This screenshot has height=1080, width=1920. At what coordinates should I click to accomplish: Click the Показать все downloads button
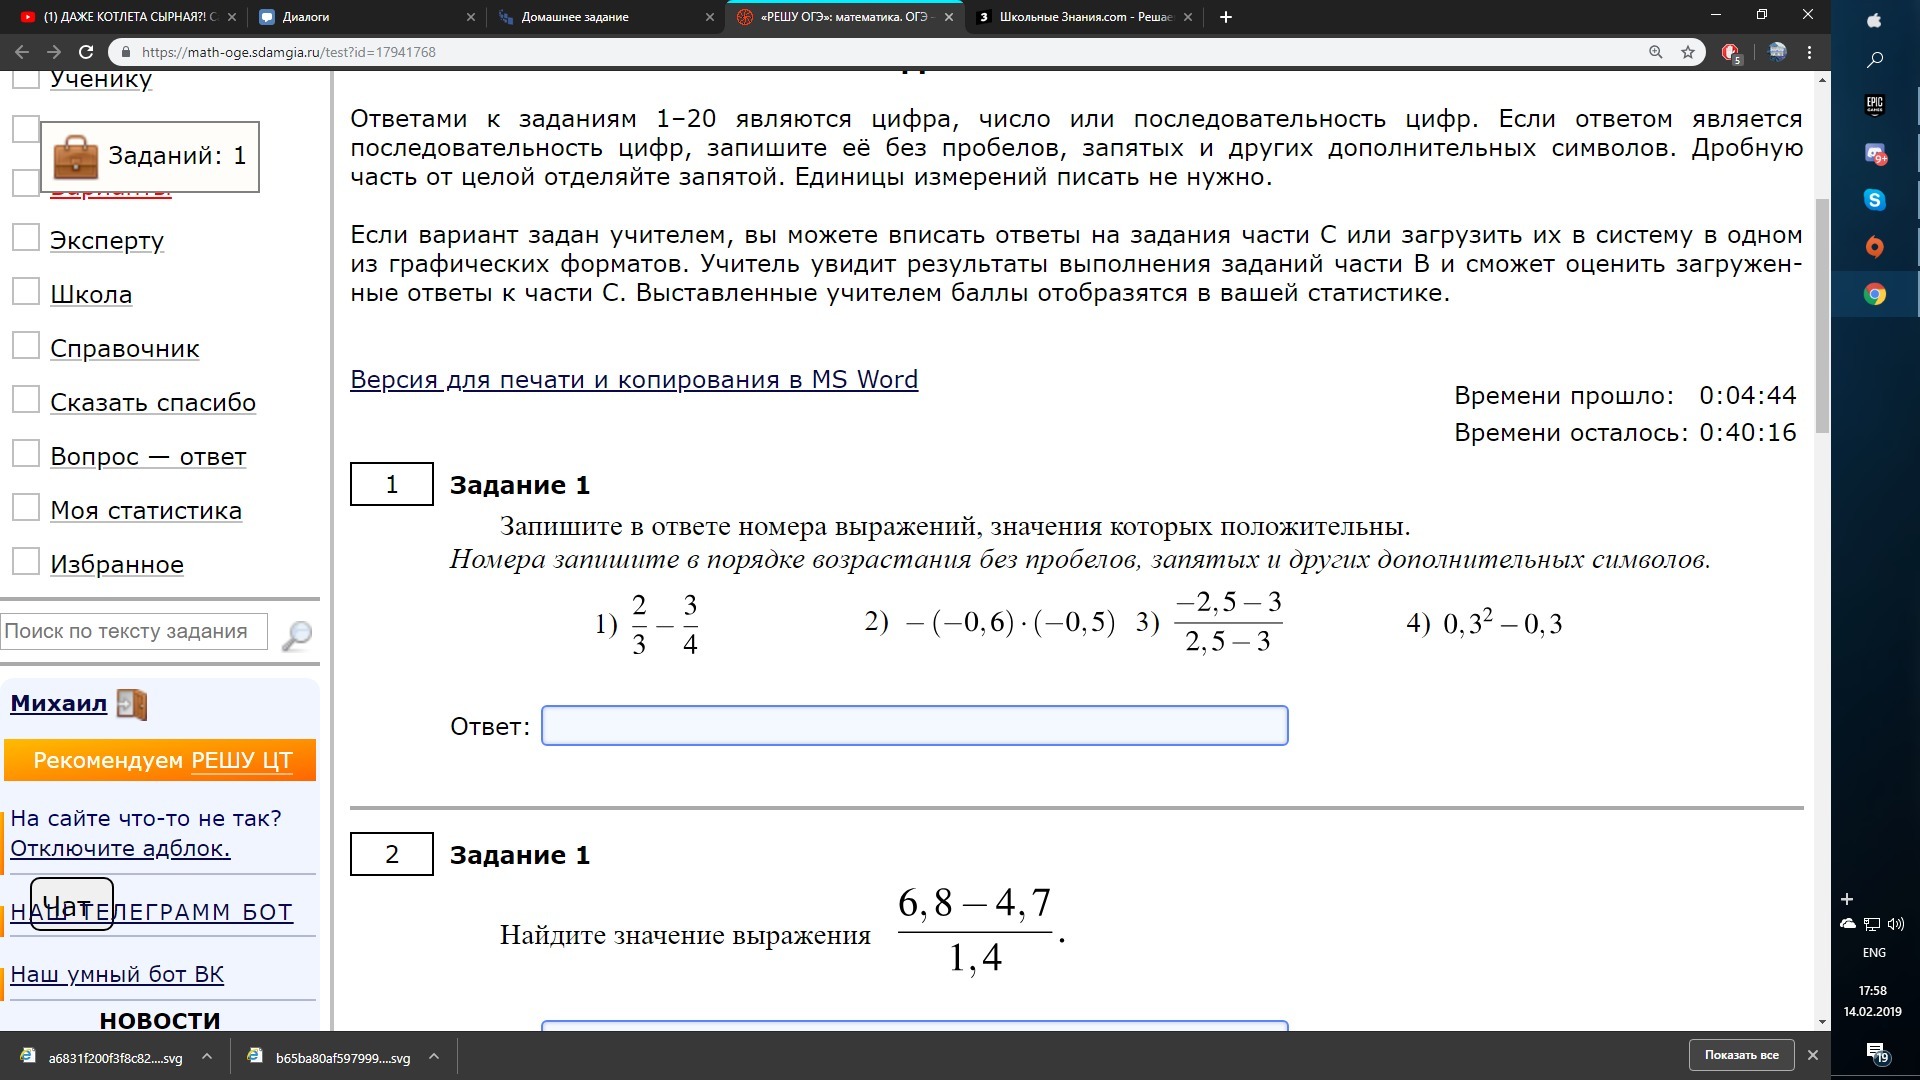[x=1741, y=1055]
